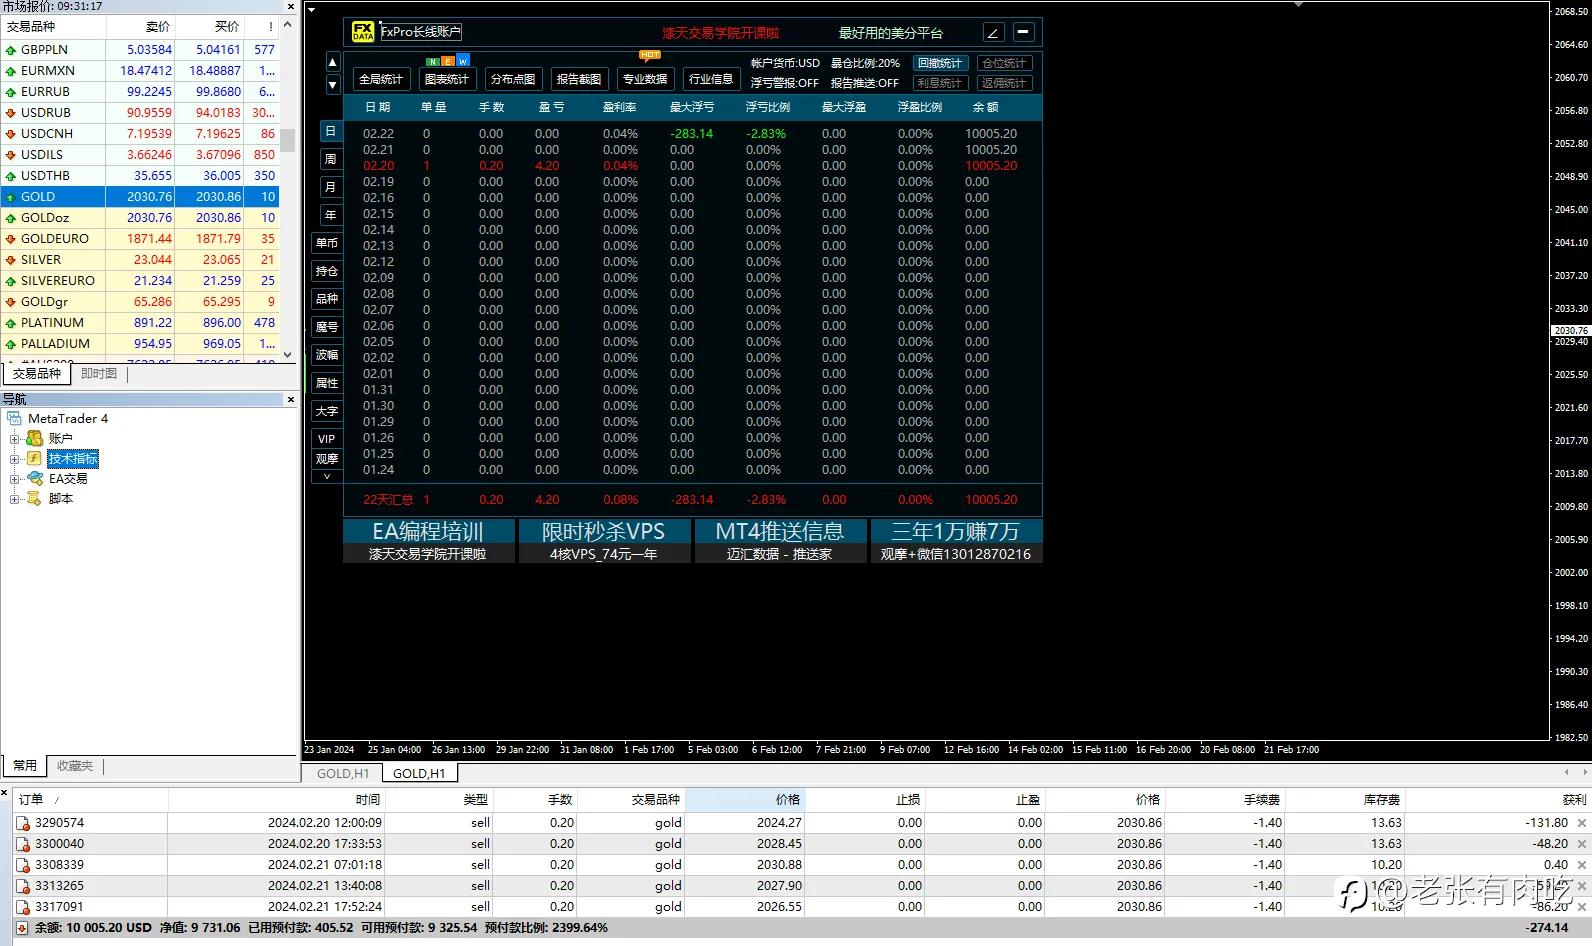Select the SILVER row in Market Watch
1592x946 pixels.
[140, 260]
